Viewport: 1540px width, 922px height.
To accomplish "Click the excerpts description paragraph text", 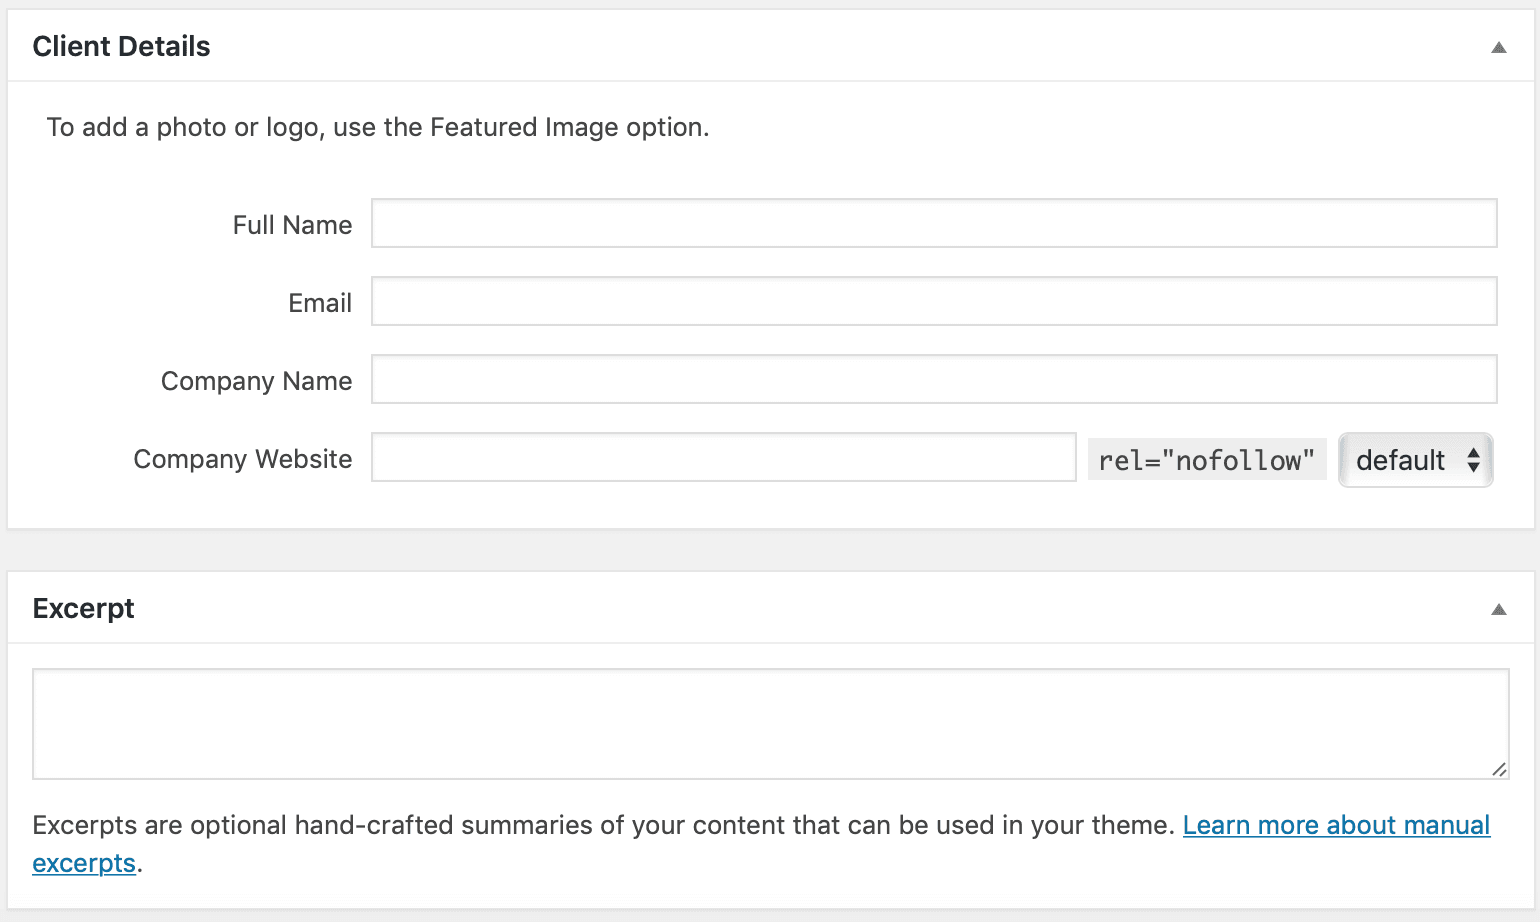I will [603, 825].
